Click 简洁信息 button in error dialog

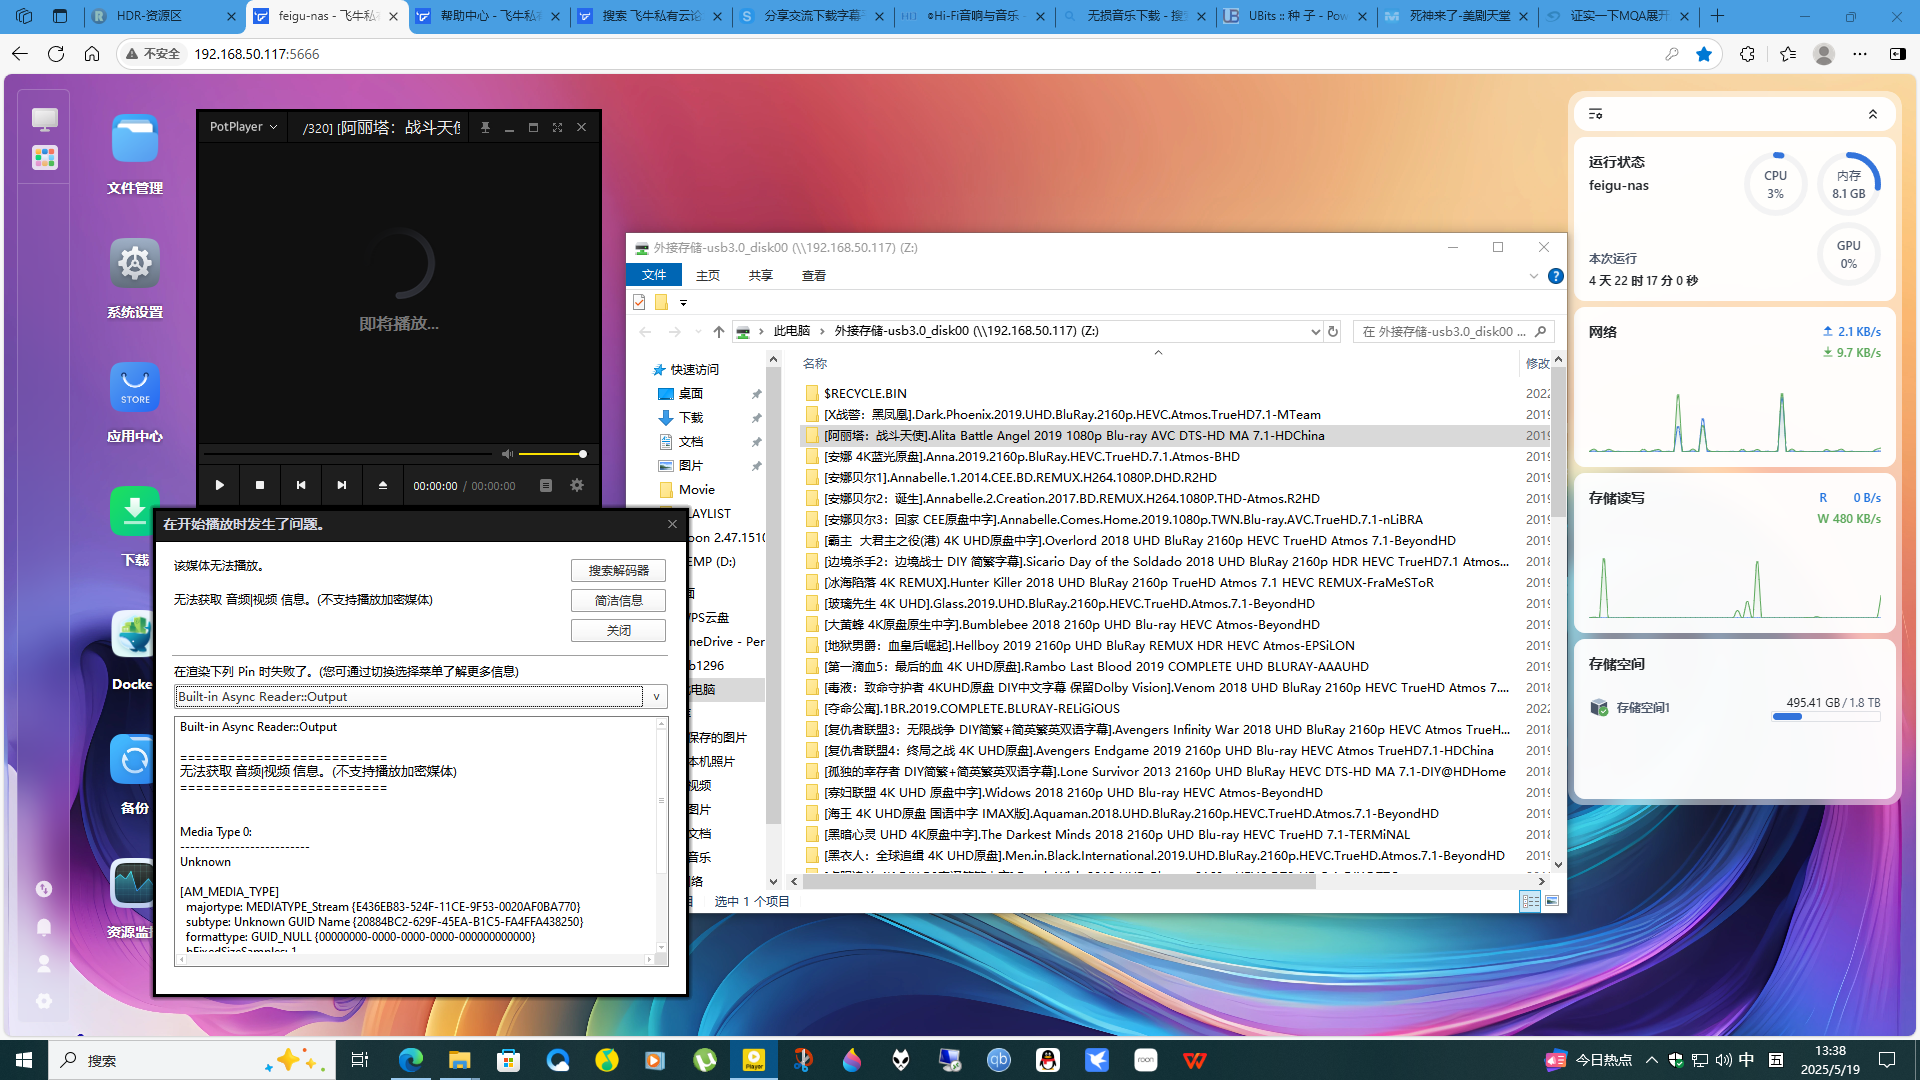pos(618,600)
